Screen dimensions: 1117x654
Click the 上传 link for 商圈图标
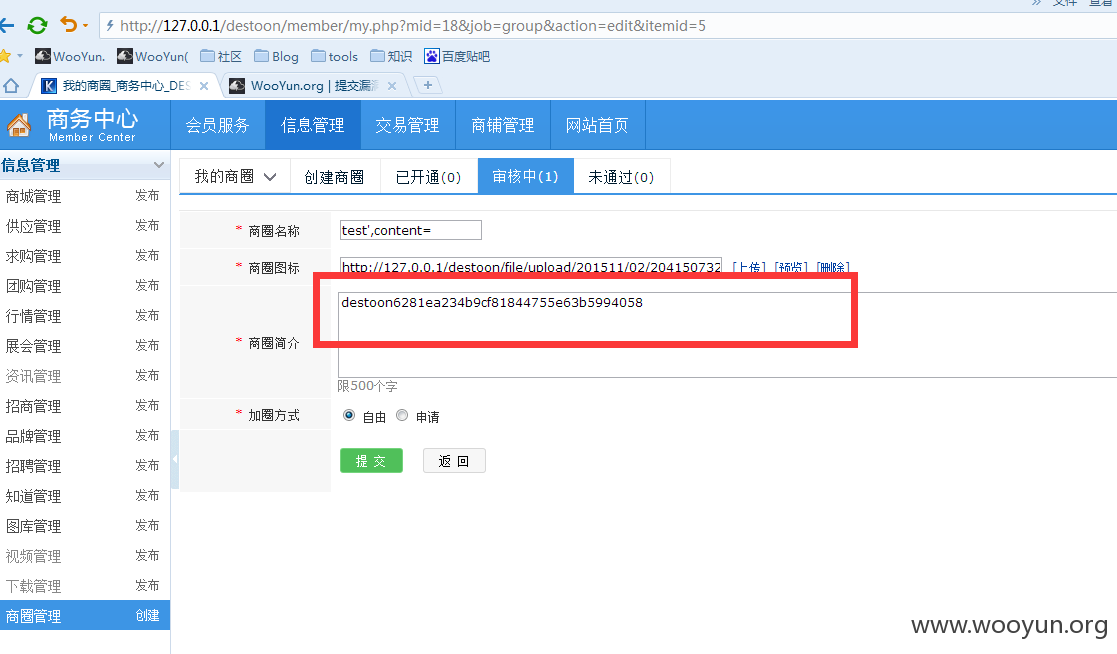pyautogui.click(x=749, y=267)
